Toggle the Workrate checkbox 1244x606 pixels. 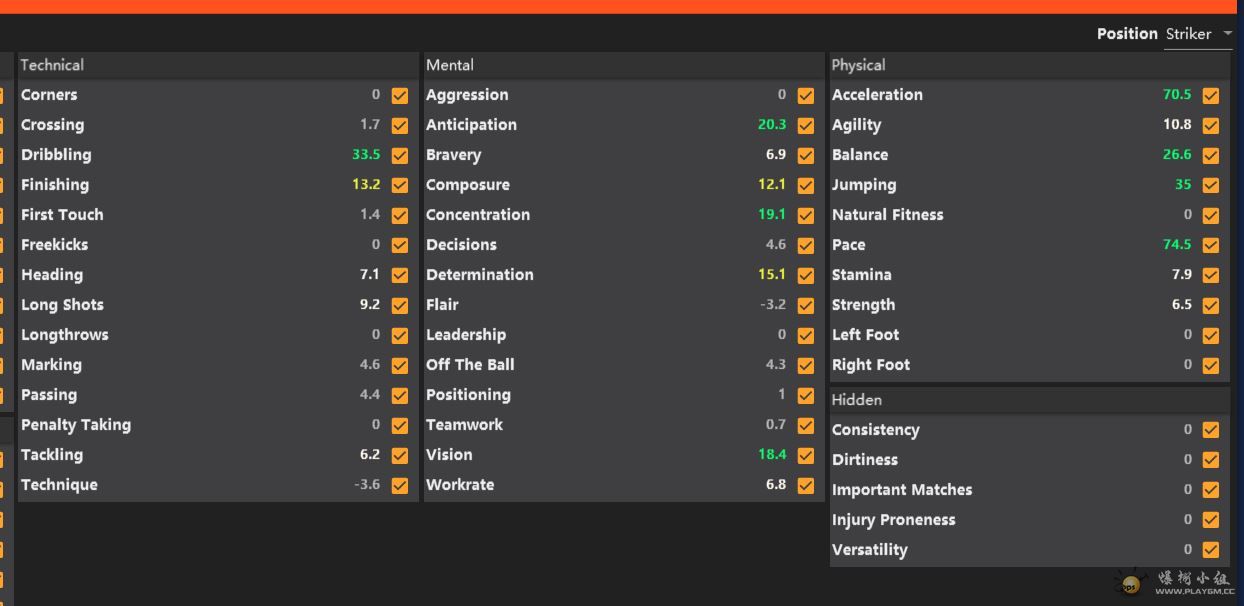(806, 486)
